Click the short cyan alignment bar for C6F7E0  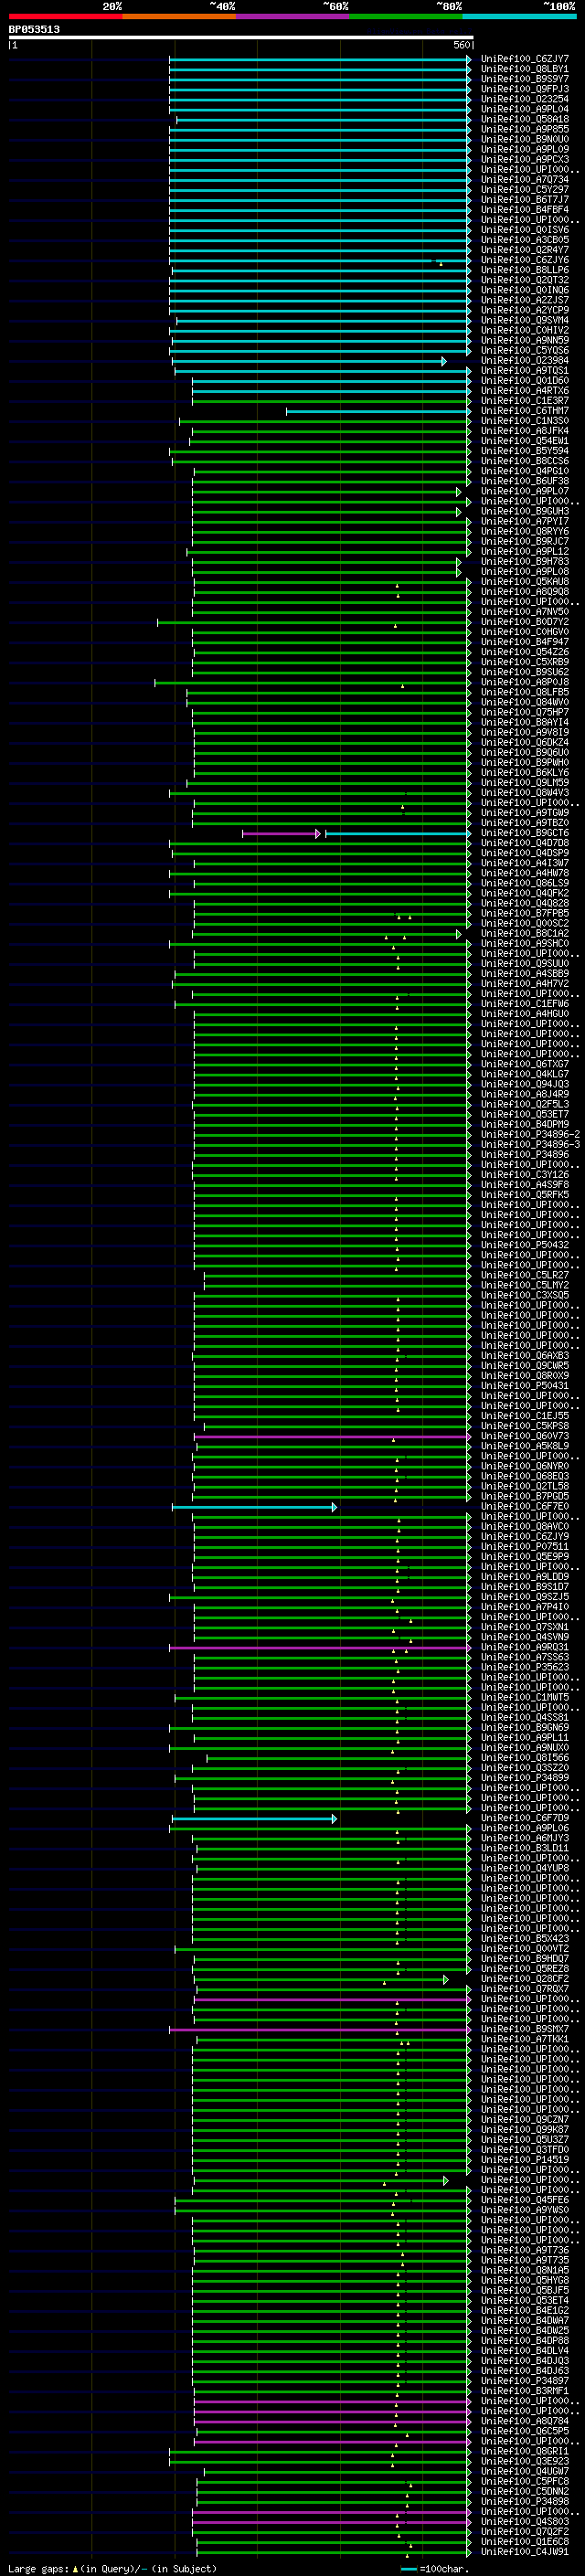tap(254, 1507)
